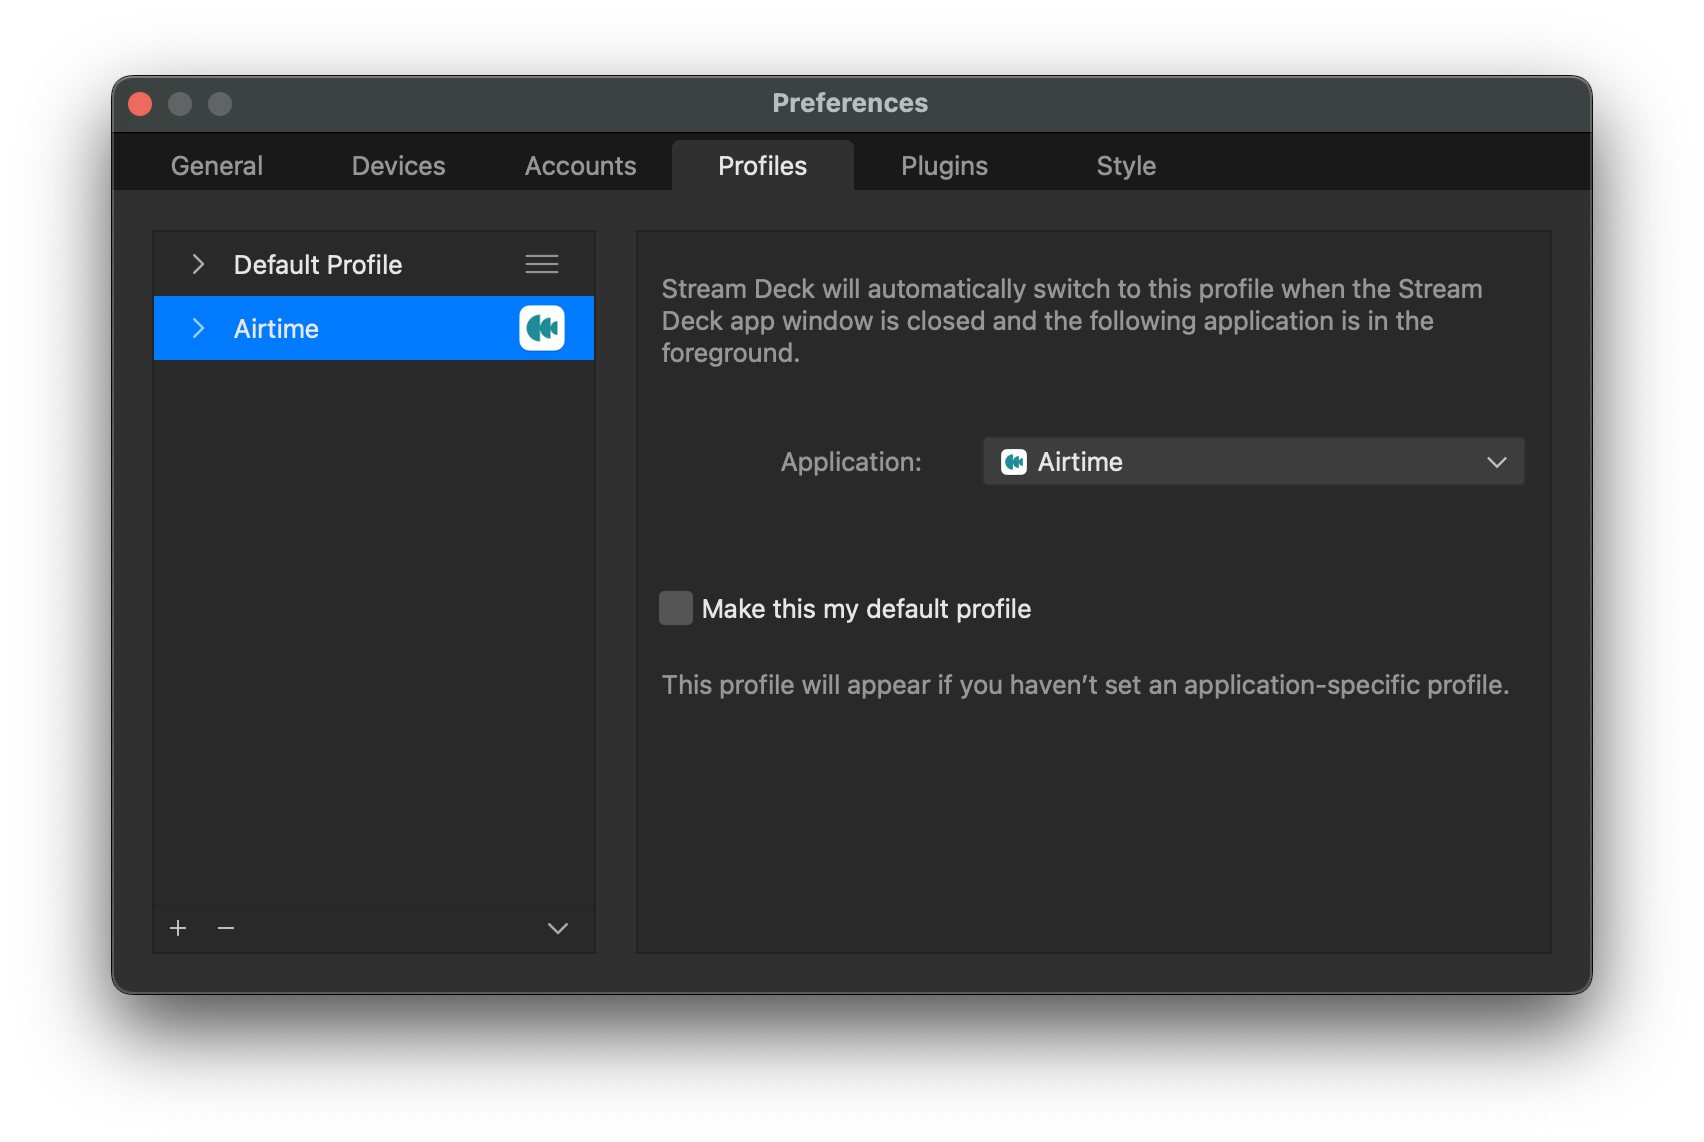Open the Devices preferences tab
This screenshot has height=1142, width=1704.
(x=397, y=165)
